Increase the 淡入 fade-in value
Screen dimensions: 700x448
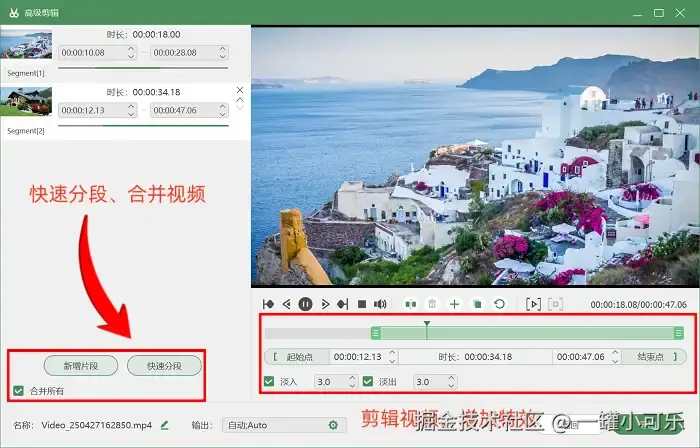tap(352, 378)
